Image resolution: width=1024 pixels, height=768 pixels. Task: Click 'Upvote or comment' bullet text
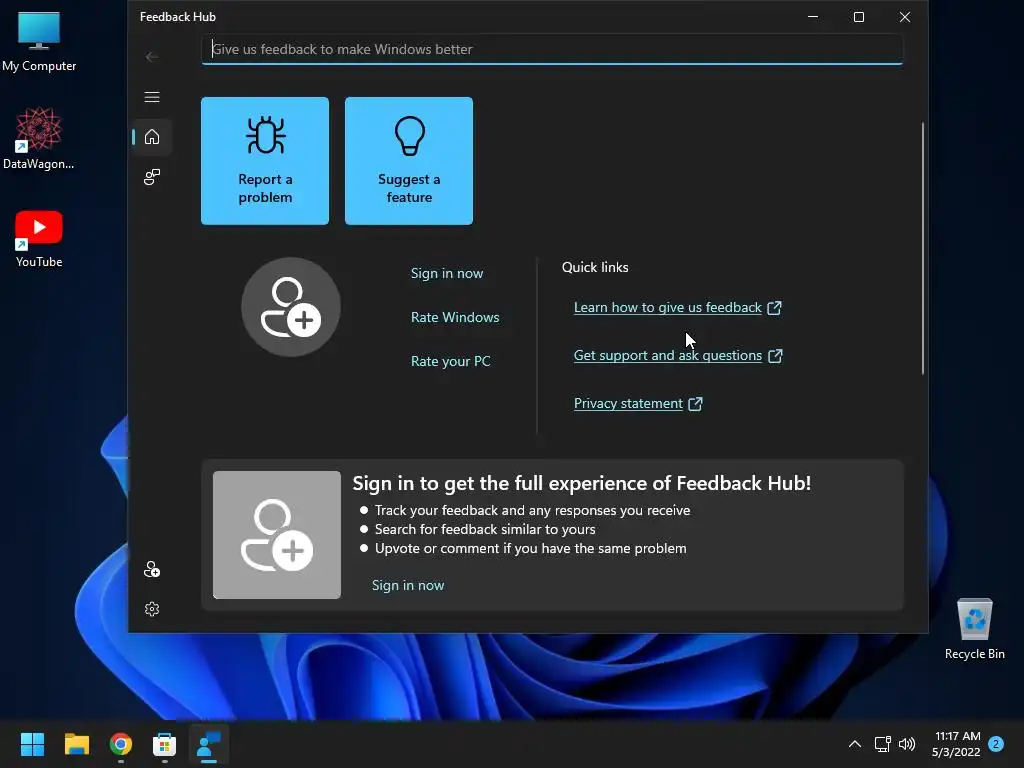point(530,548)
